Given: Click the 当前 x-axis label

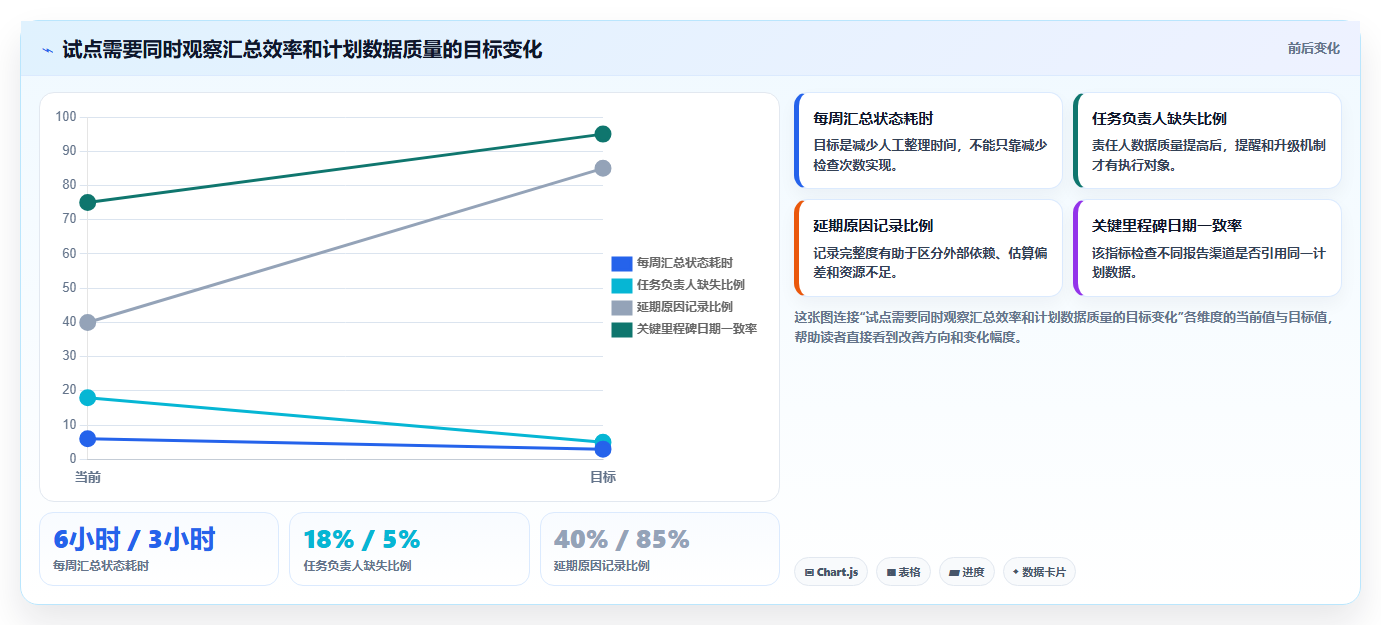Looking at the screenshot, I should pyautogui.click(x=88, y=477).
